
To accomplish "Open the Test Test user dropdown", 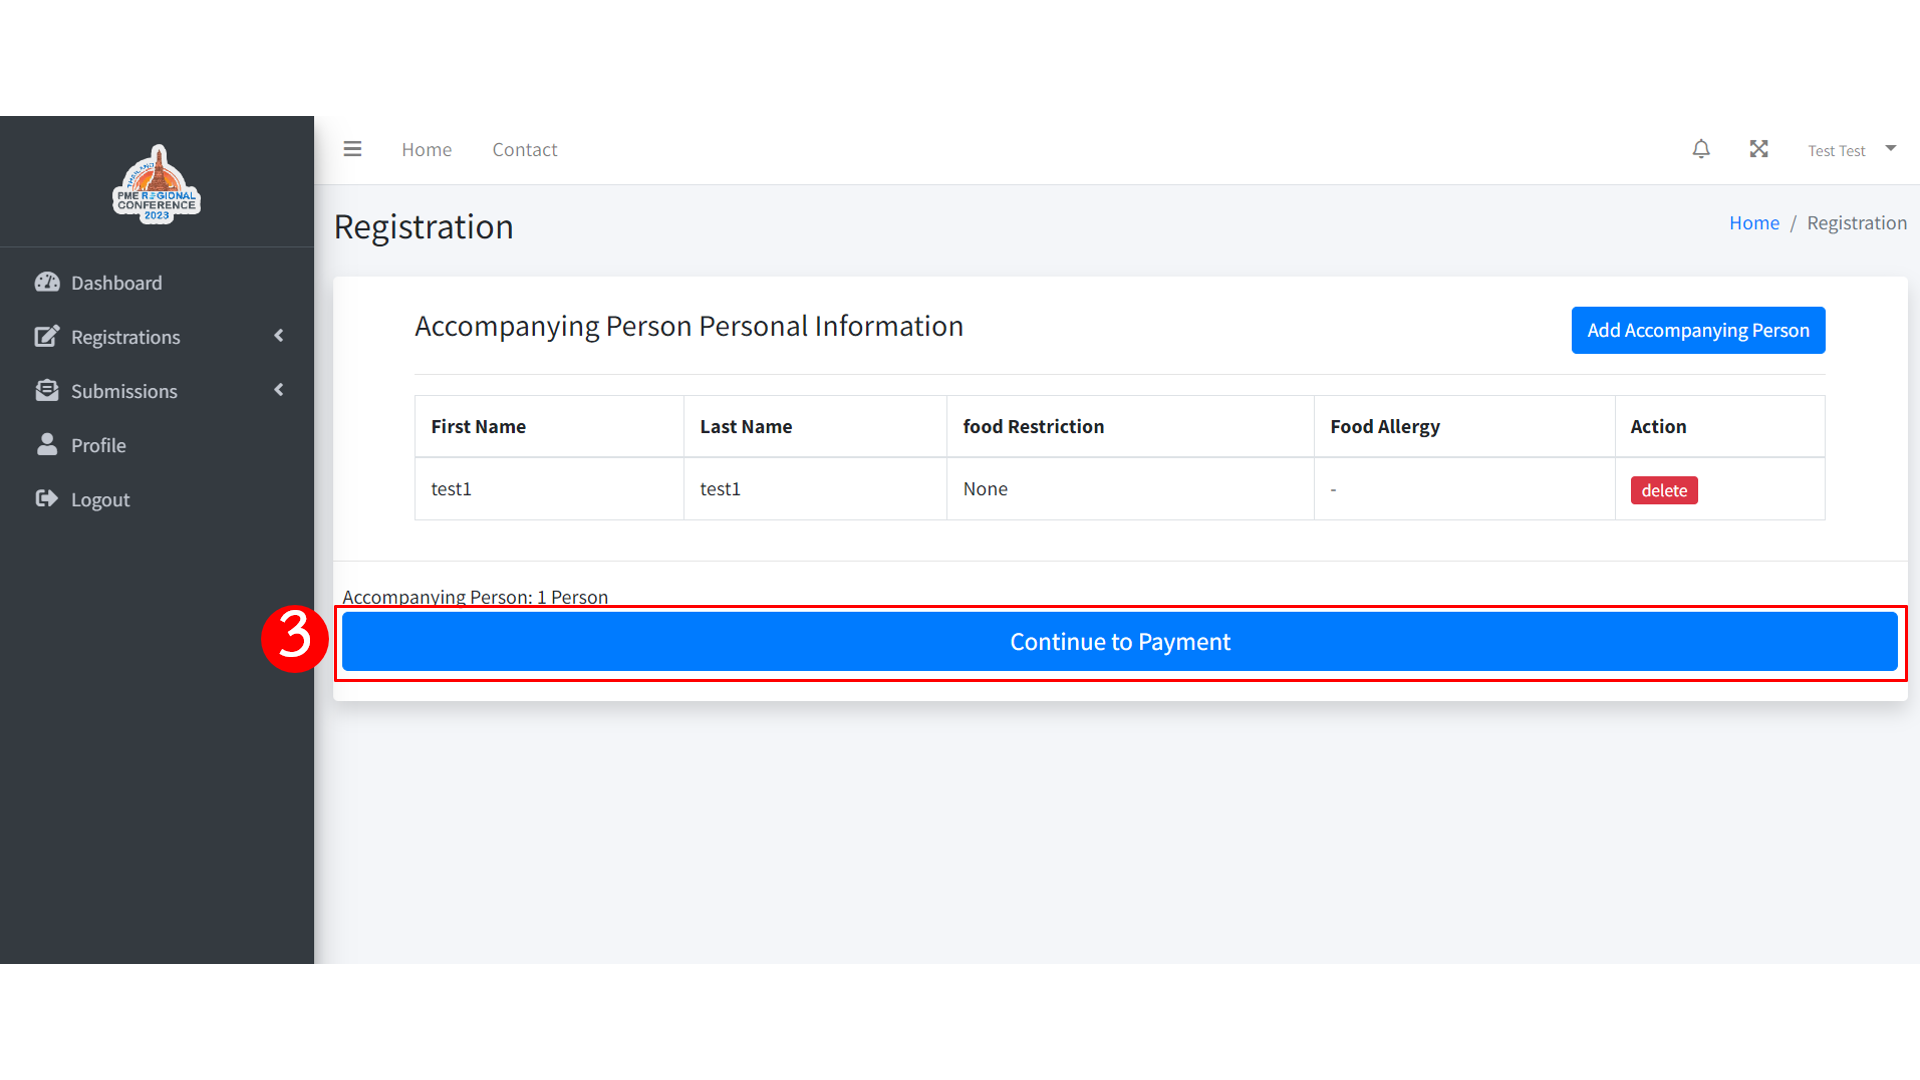I will 1851,150.
